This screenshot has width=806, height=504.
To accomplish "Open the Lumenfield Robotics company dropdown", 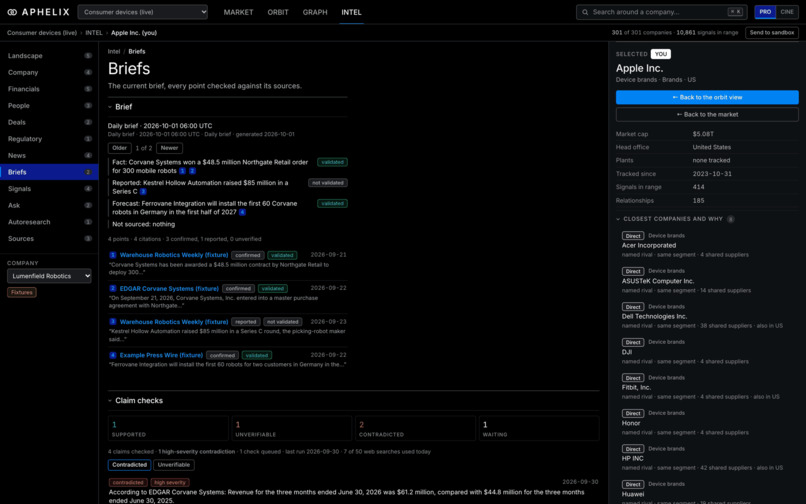I will click(x=49, y=276).
